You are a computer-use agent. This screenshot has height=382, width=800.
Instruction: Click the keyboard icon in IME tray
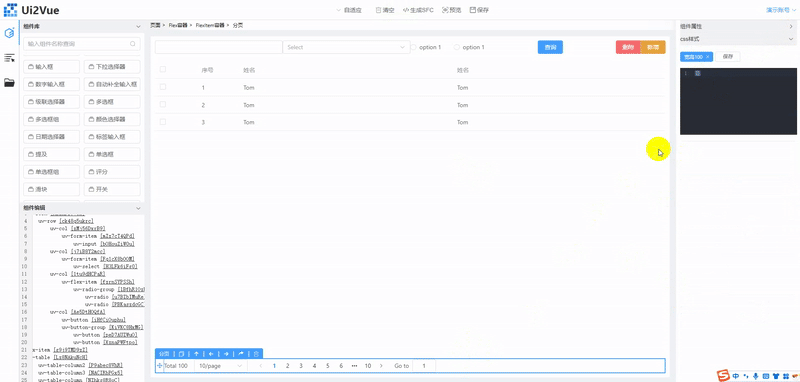click(x=766, y=376)
